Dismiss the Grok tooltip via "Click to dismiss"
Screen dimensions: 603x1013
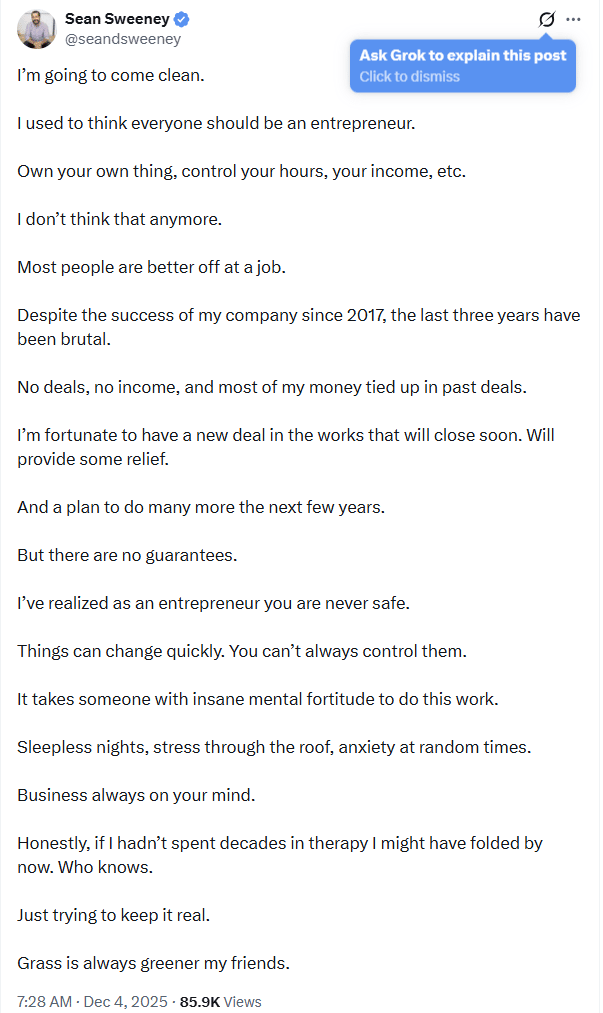[410, 77]
